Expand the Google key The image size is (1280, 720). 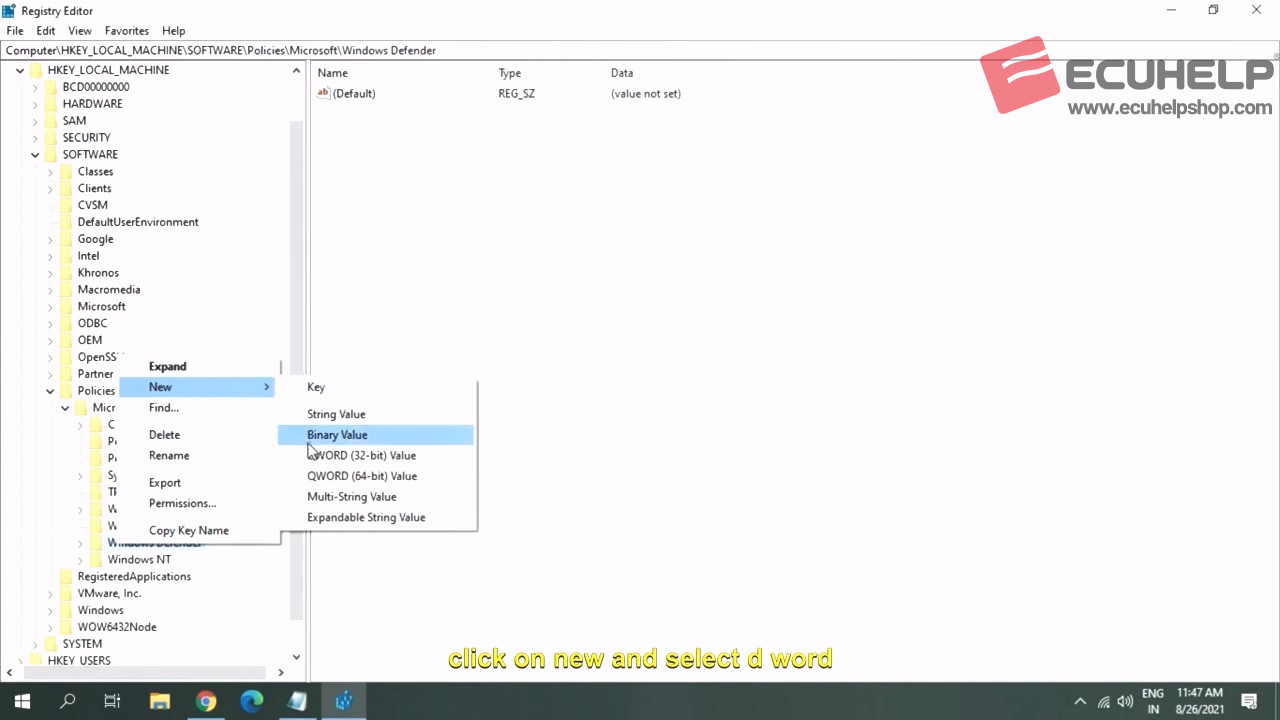pyautogui.click(x=50, y=239)
